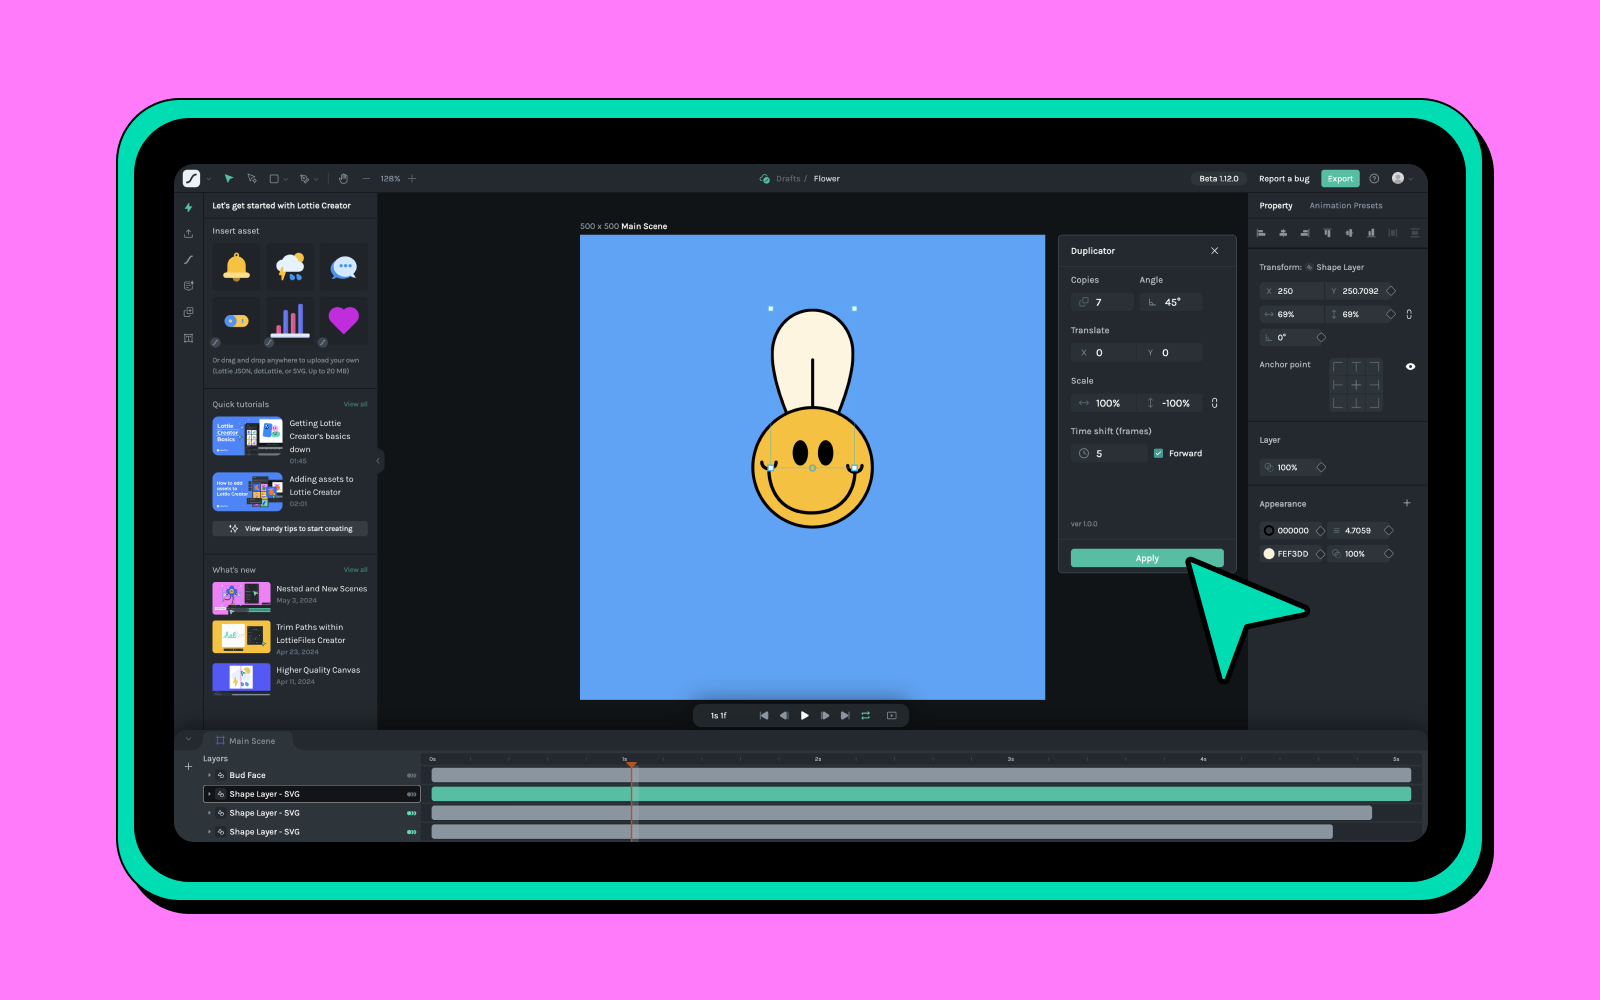Open the Text tool from the sidebar
Viewport: 1600px width, 1000px height.
pos(188,338)
